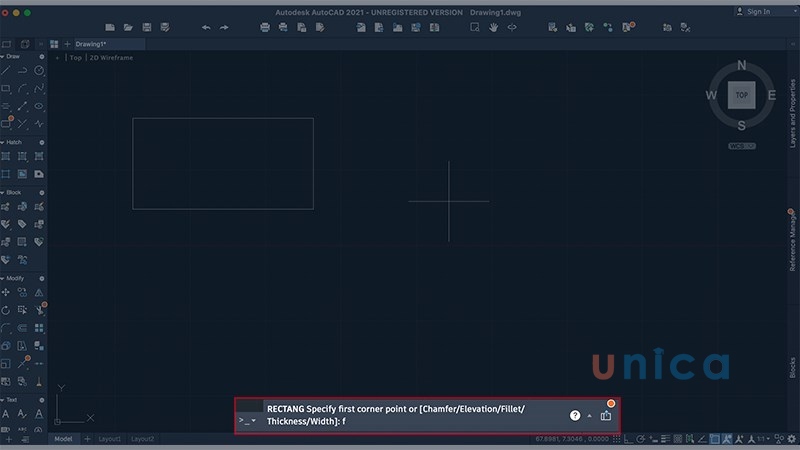Open Layers and Properties side panel
800x450 pixels.
tap(792, 113)
